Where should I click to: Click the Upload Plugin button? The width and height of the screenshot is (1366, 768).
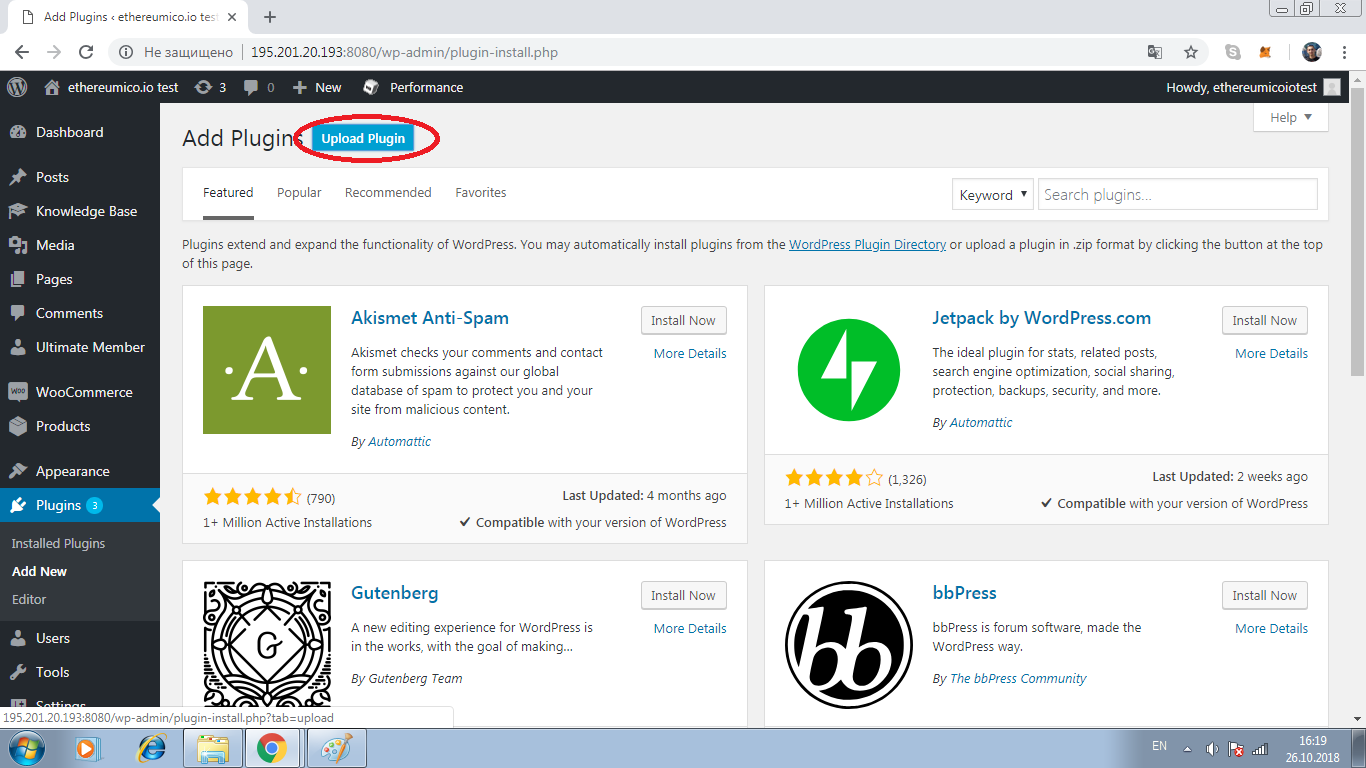pos(363,138)
